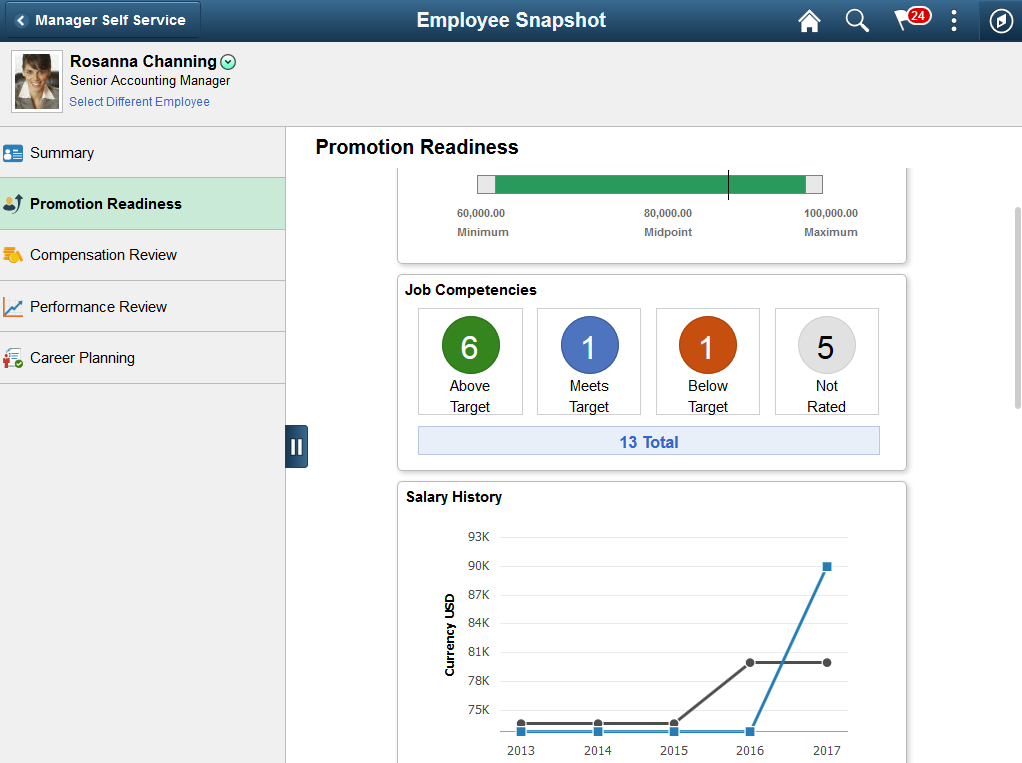Click the Job Competencies heading
This screenshot has height=763, width=1022.
[x=471, y=290]
